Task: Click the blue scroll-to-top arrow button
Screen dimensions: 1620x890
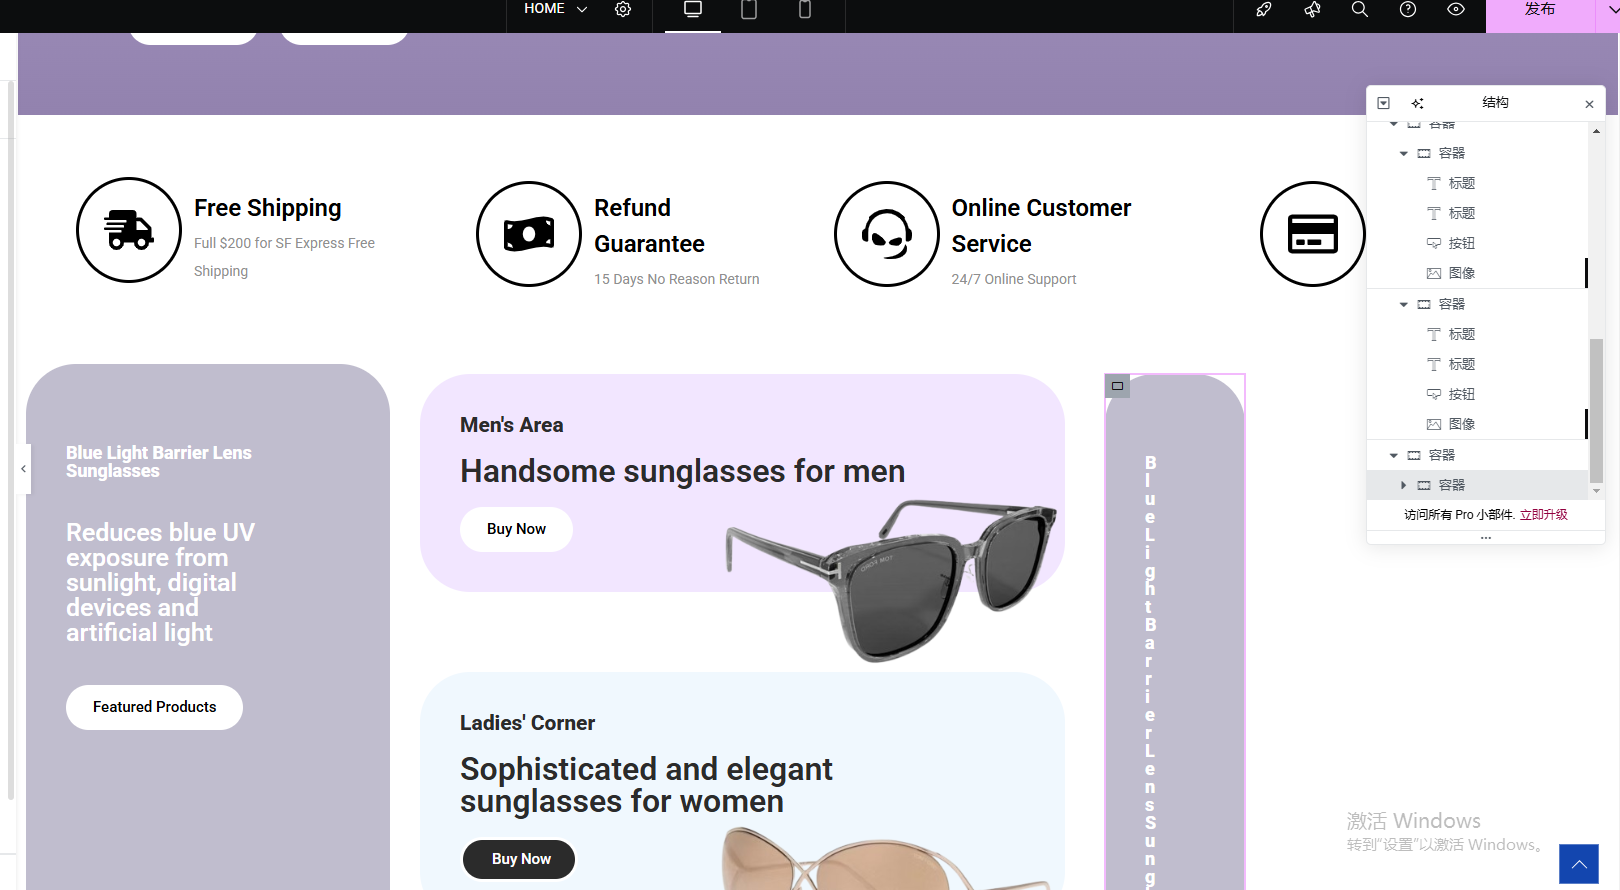Action: tap(1579, 864)
